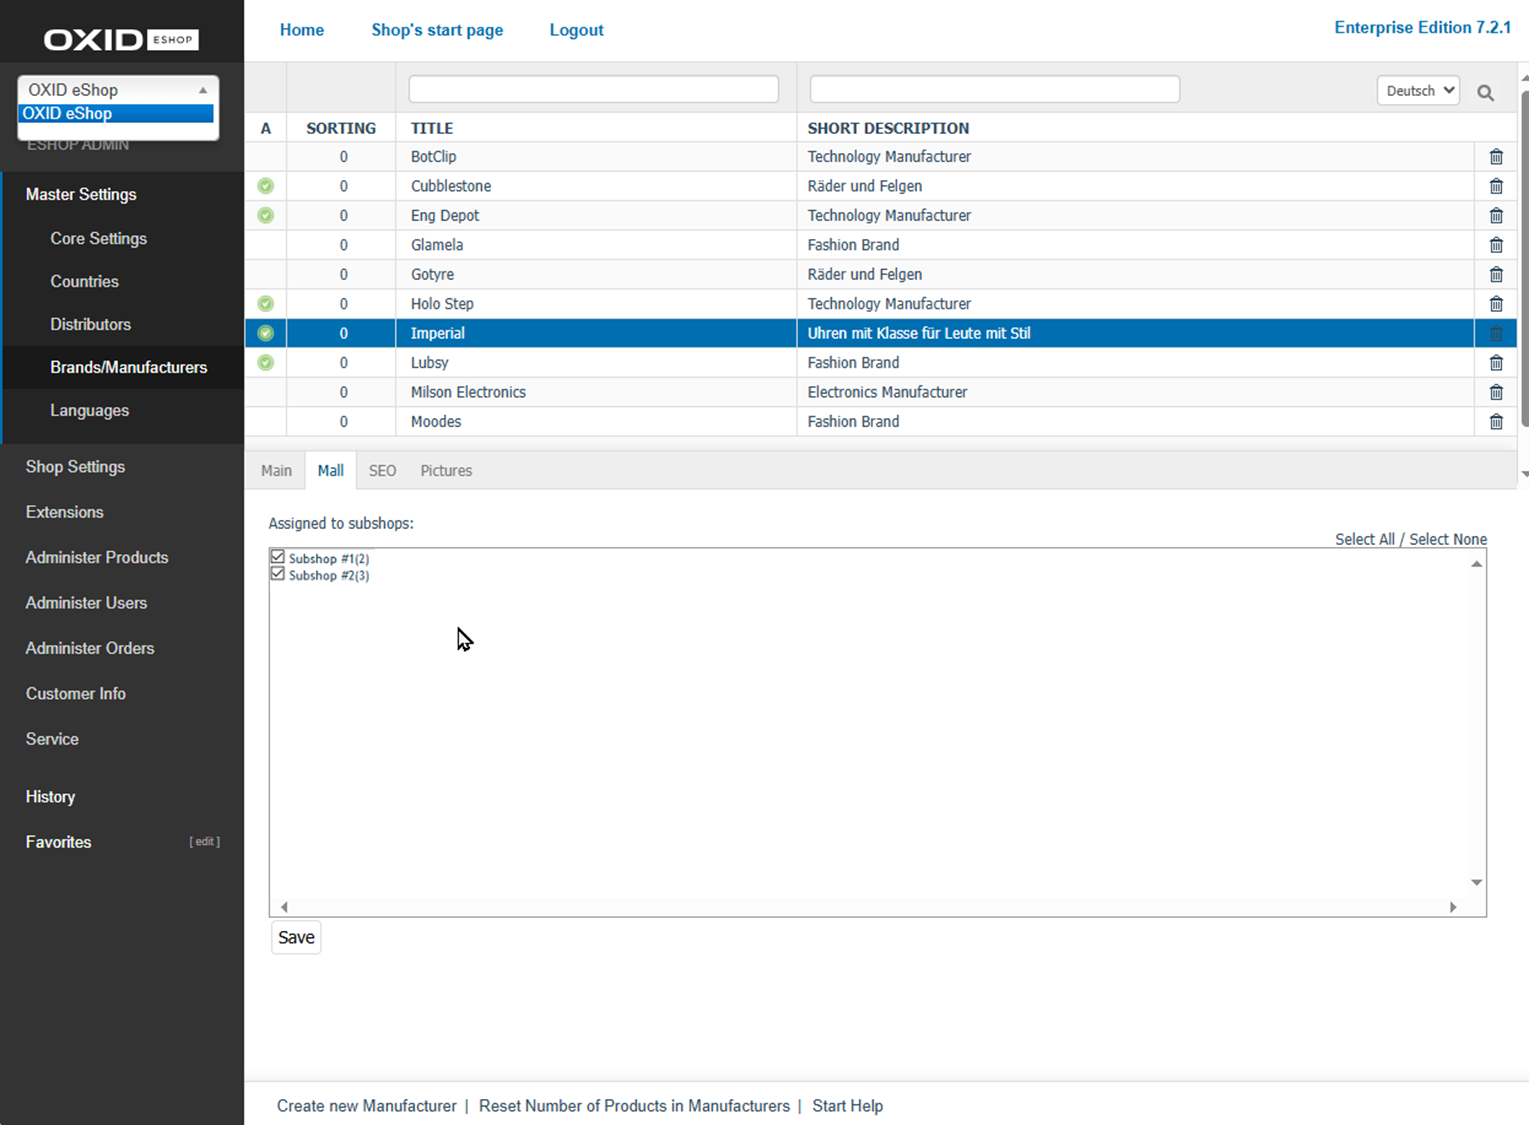Click subshop list scroll-right arrow
1529x1125 pixels.
pyautogui.click(x=1453, y=907)
